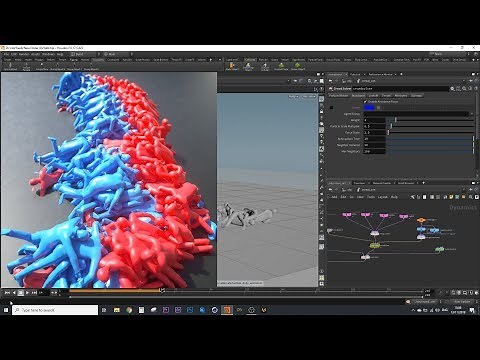The height and width of the screenshot is (360, 480).
Task: Click the Max Neighbors value field
Action: click(375, 151)
